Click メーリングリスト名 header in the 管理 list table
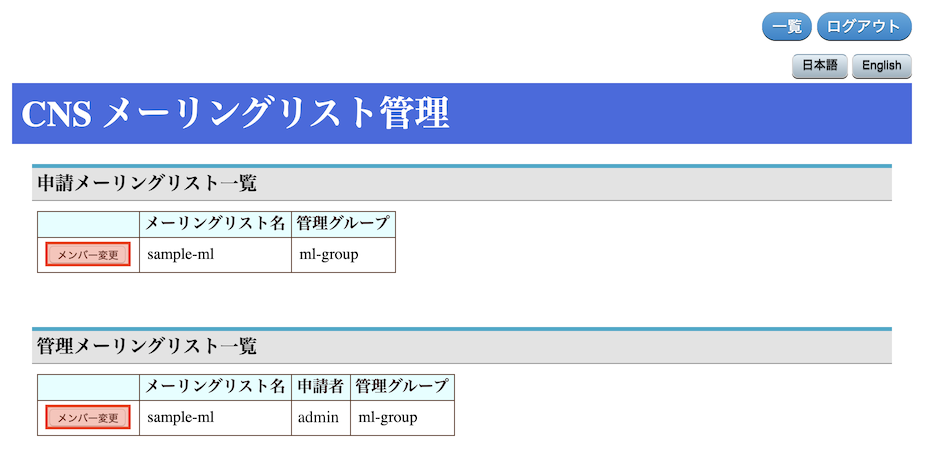 (x=216, y=386)
